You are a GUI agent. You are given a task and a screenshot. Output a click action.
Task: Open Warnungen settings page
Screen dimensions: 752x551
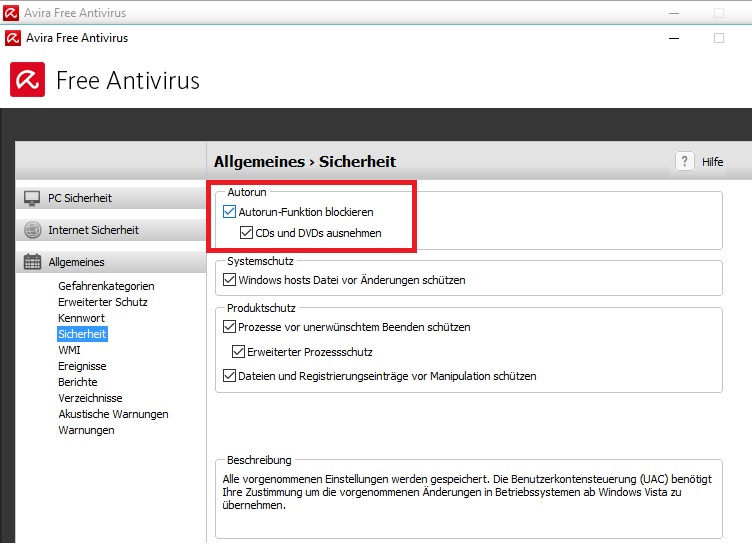[x=86, y=430]
